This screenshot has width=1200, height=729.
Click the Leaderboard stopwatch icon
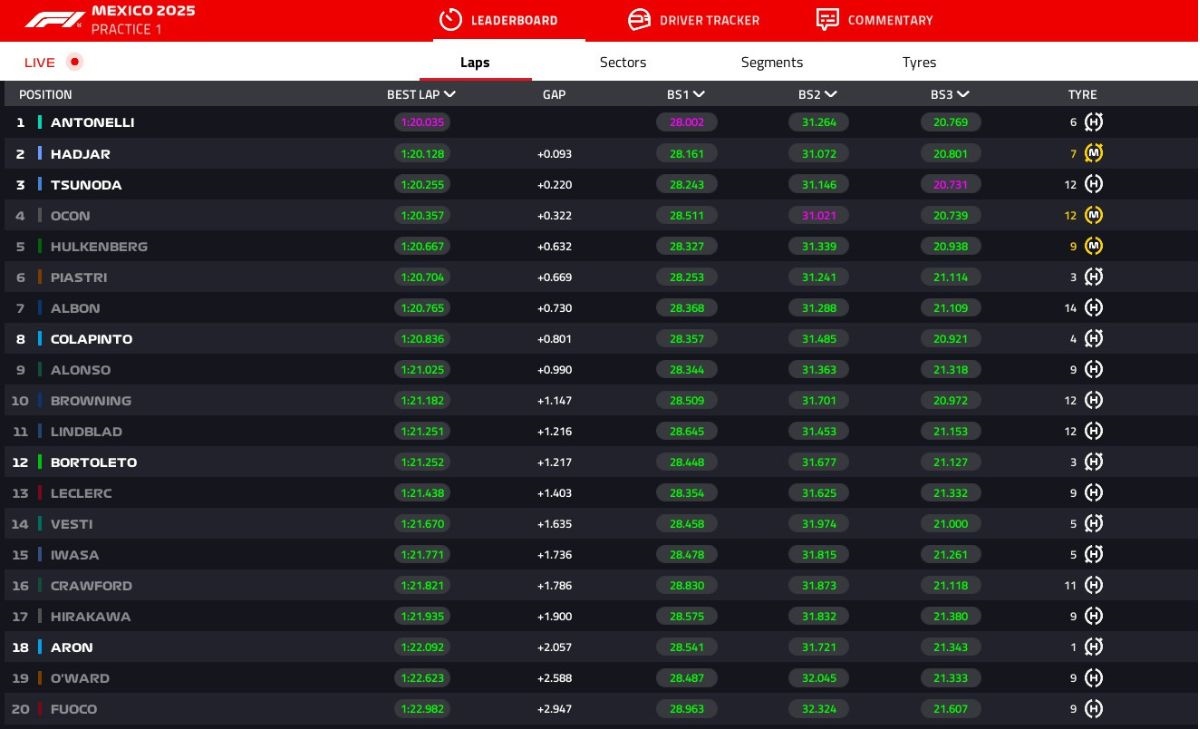pyautogui.click(x=451, y=20)
